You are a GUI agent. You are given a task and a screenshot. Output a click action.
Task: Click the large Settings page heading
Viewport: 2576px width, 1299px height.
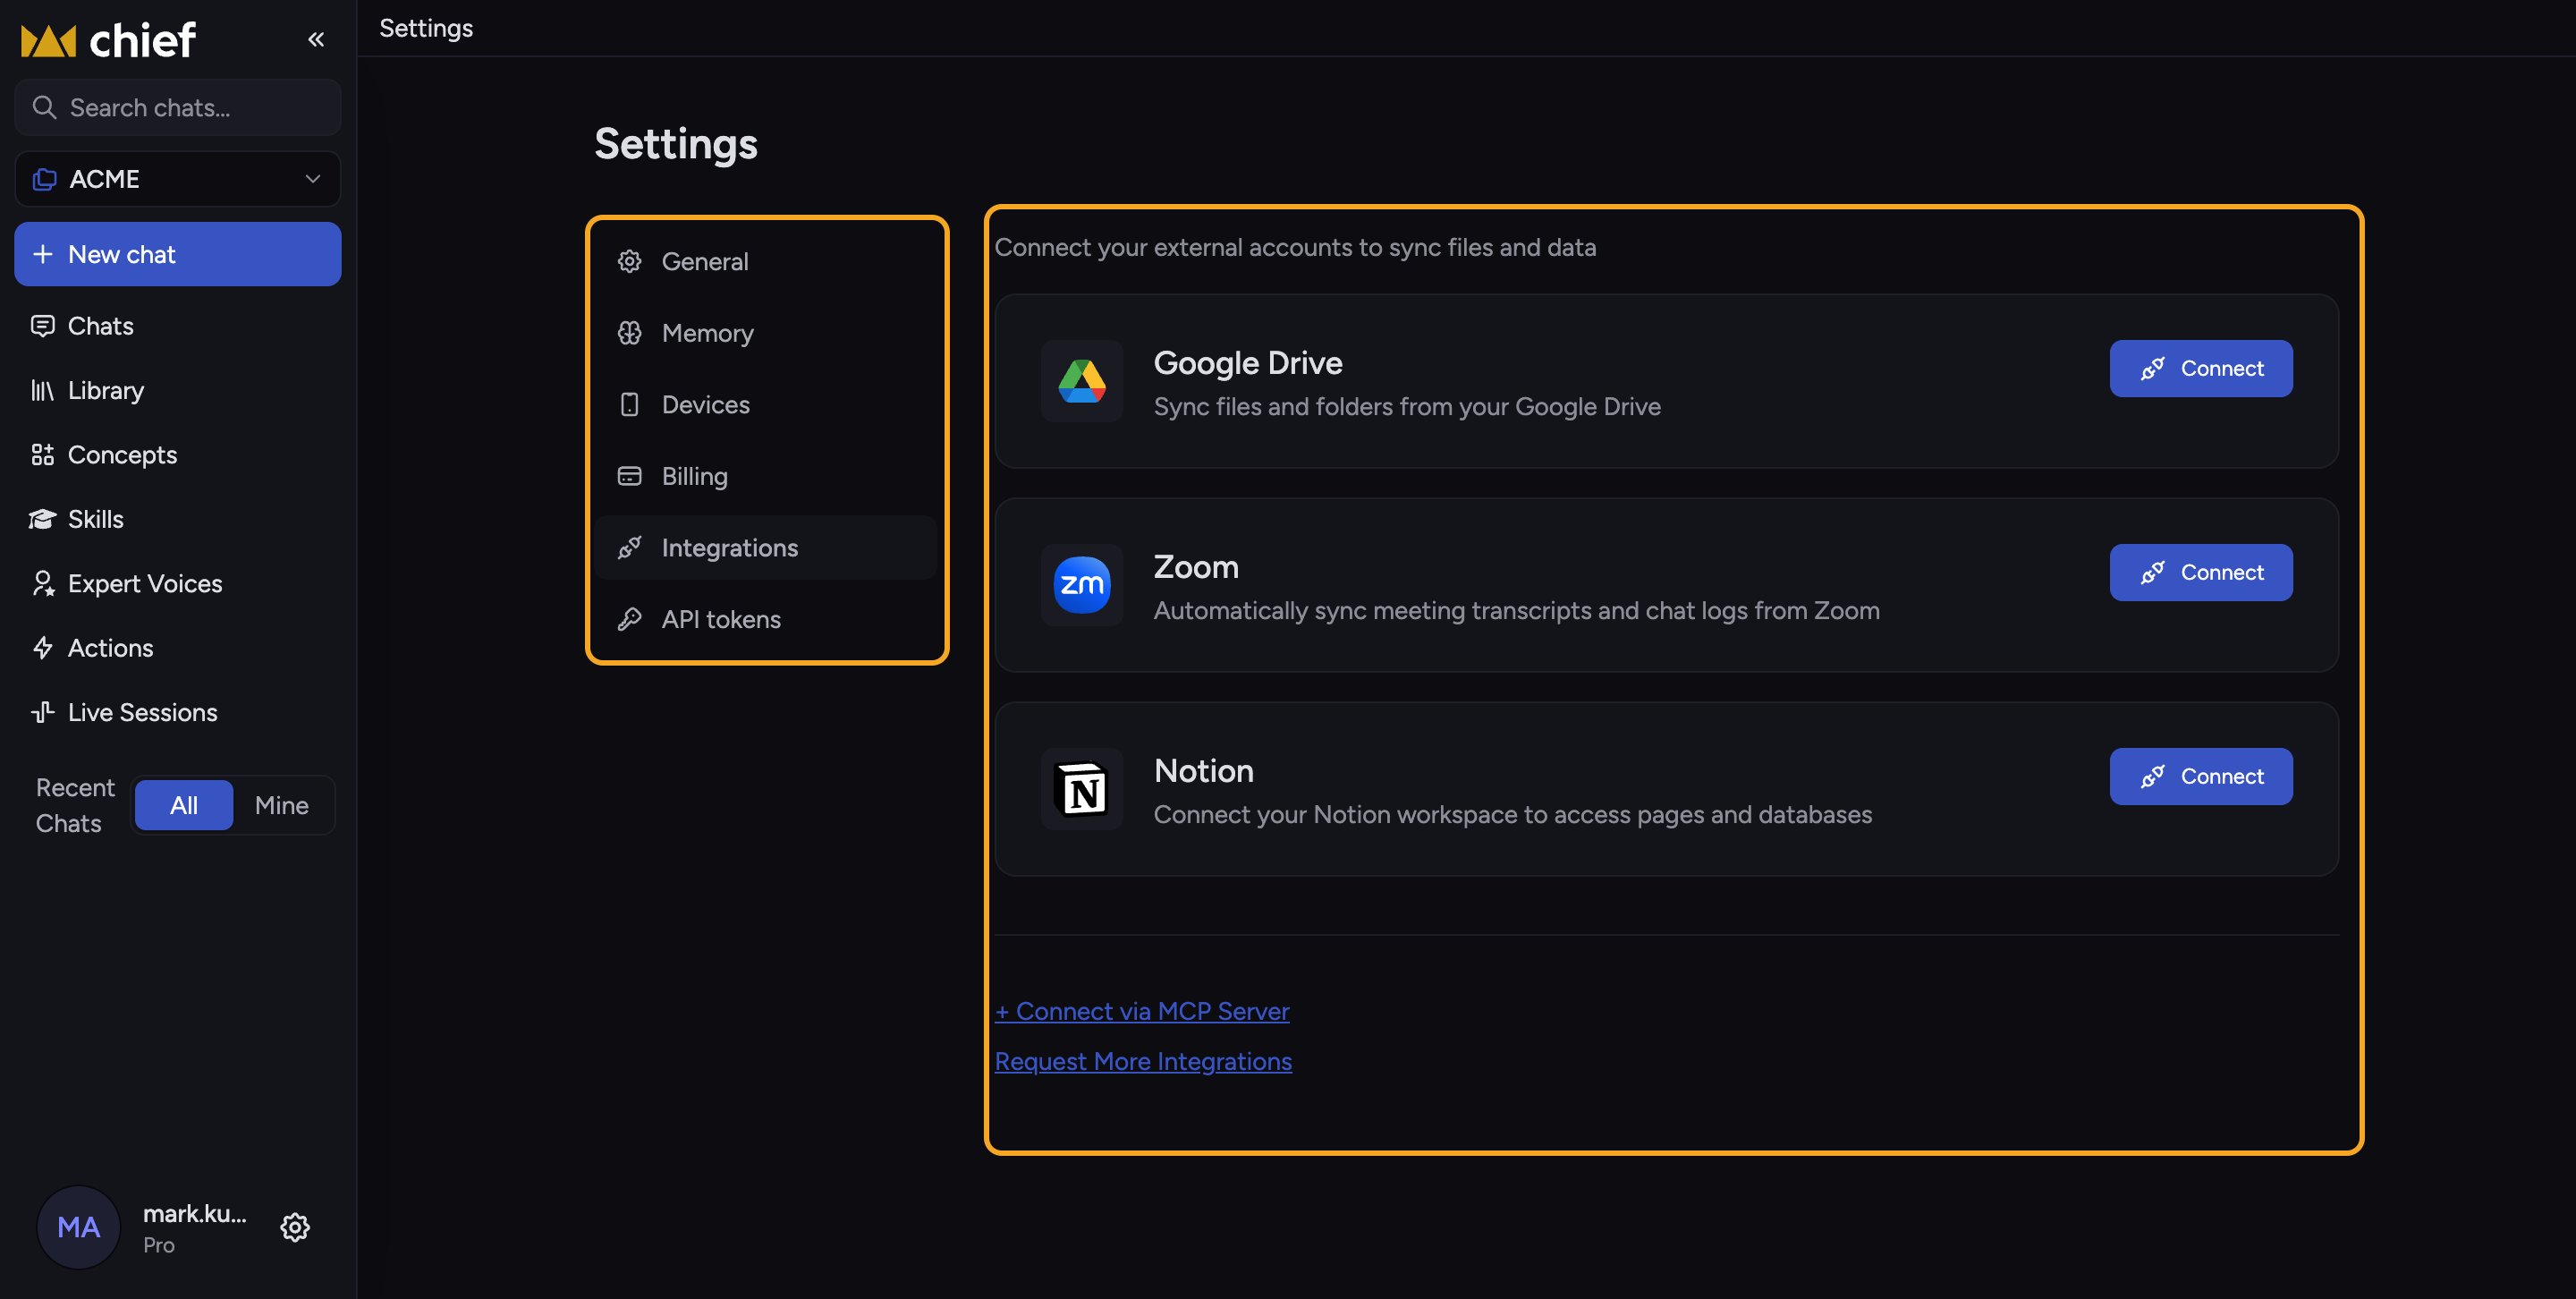point(676,143)
